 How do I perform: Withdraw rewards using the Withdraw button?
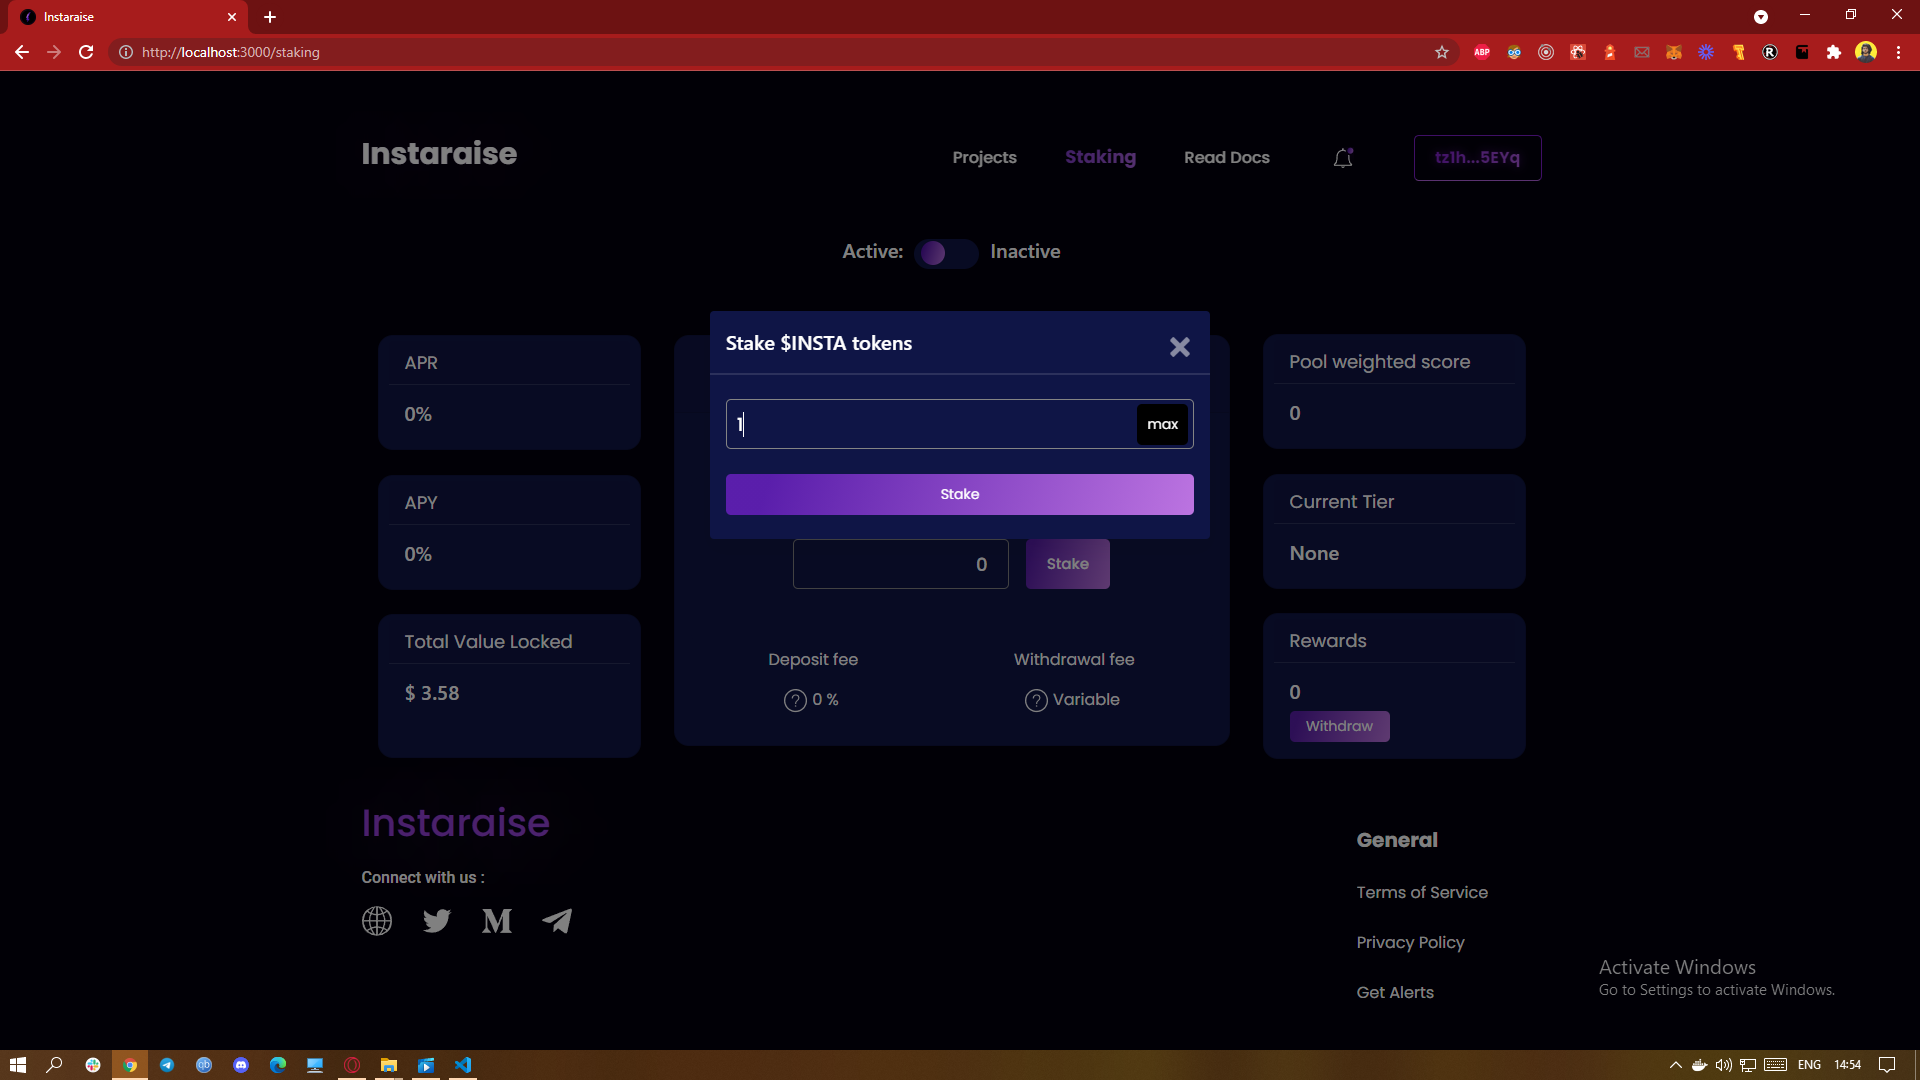[1339, 726]
